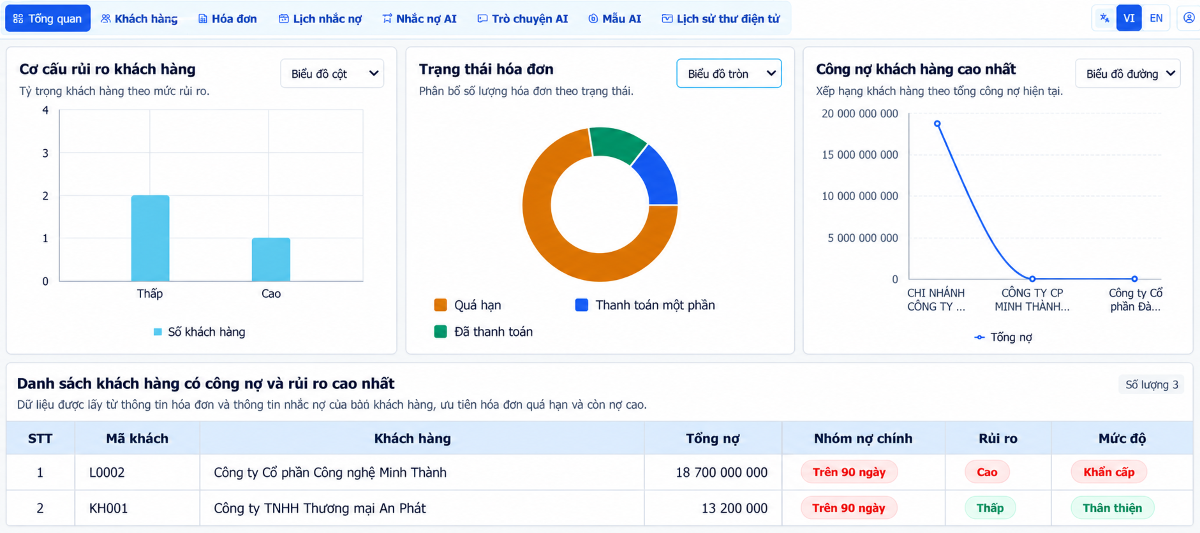The image size is (1200, 533).
Task: Click the 20 000 000 000 axis value
Action: [860, 113]
